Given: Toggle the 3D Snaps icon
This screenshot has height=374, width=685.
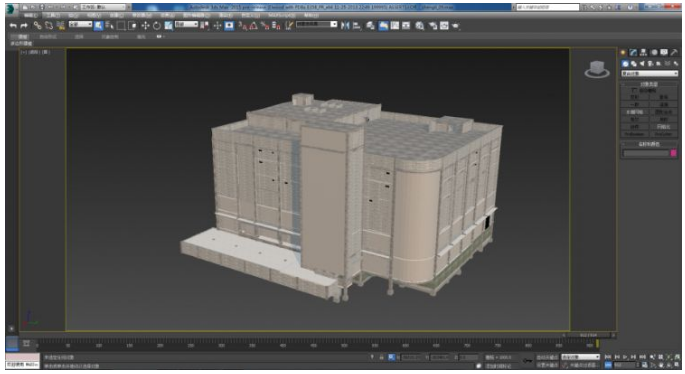Looking at the screenshot, I should [x=242, y=26].
